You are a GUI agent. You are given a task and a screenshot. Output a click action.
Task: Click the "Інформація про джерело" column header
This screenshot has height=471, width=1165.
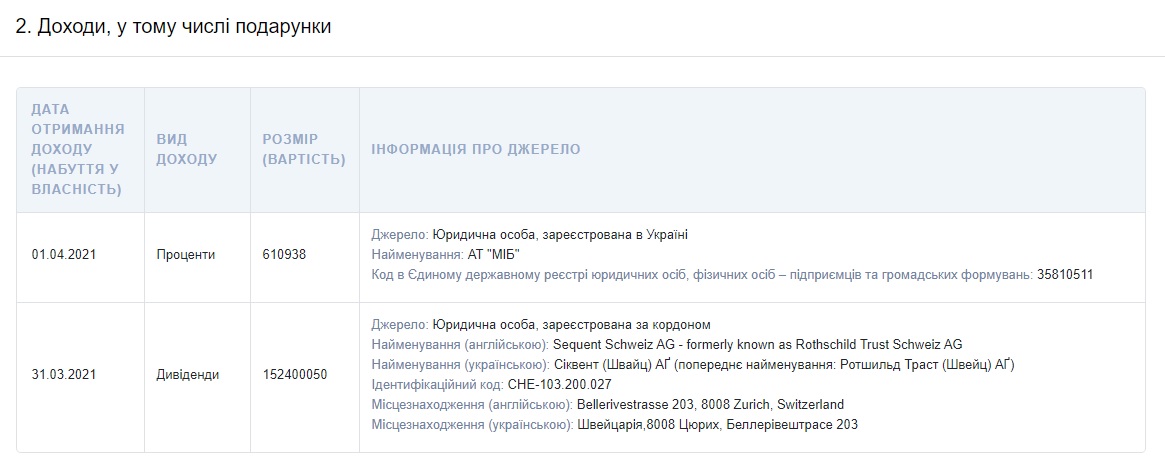point(475,149)
